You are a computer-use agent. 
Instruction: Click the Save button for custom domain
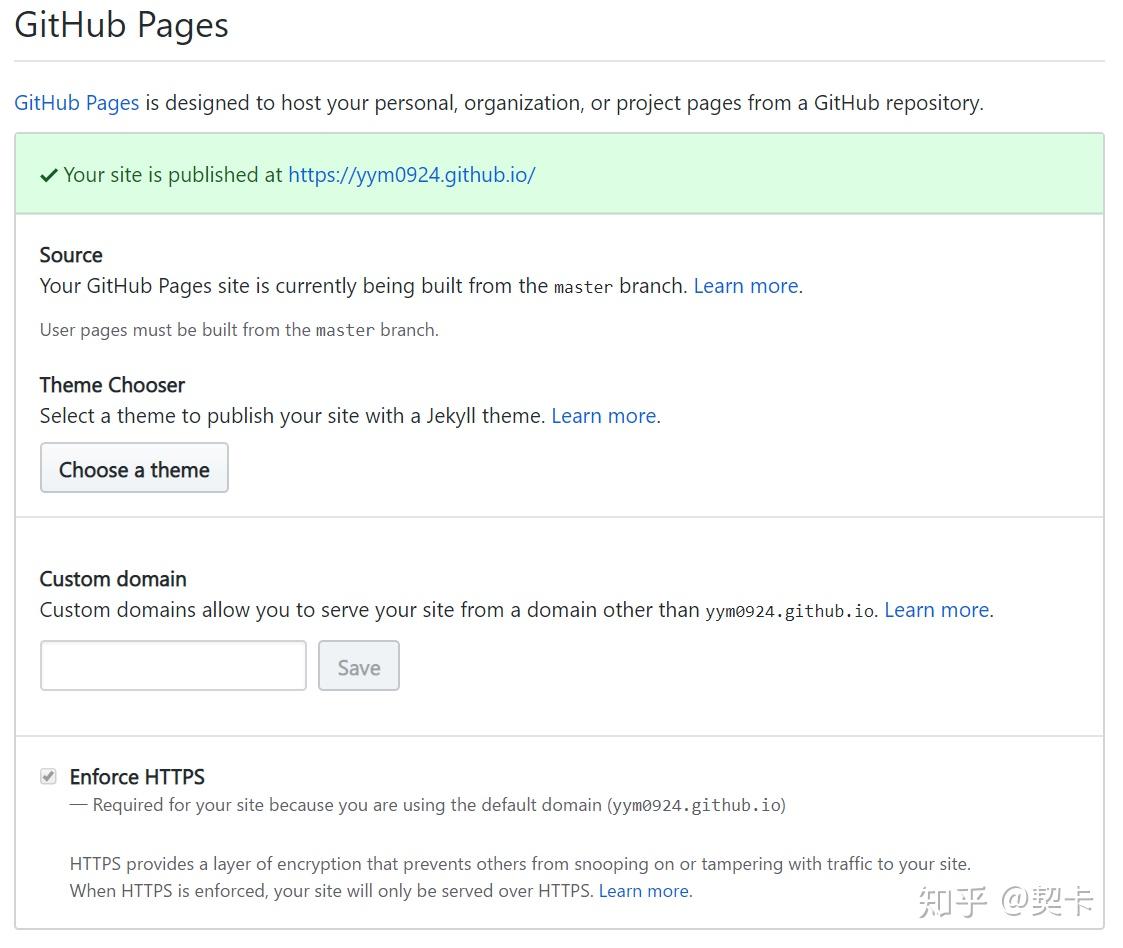point(358,665)
